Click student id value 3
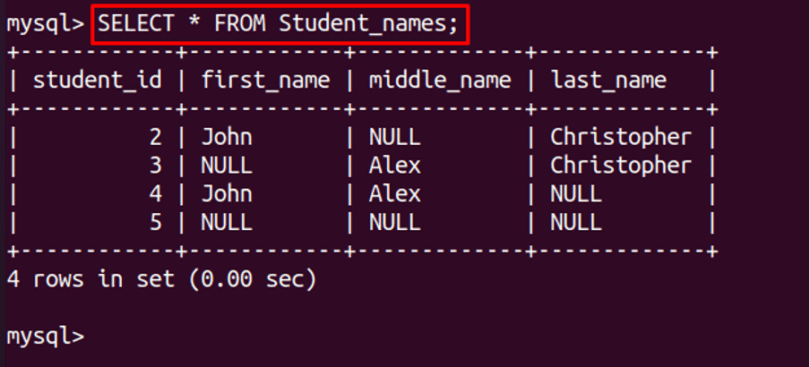810x367 pixels. tap(155, 165)
